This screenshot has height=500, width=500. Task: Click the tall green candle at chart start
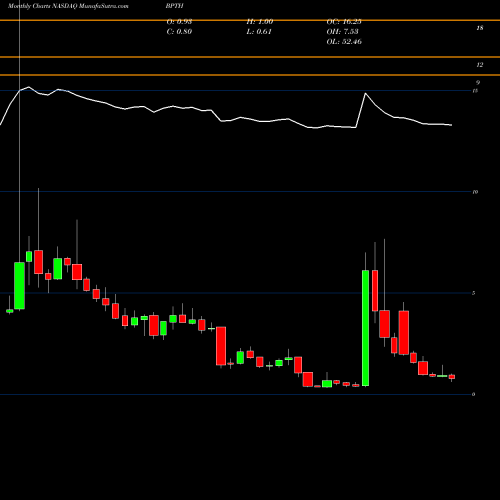pyautogui.click(x=19, y=286)
